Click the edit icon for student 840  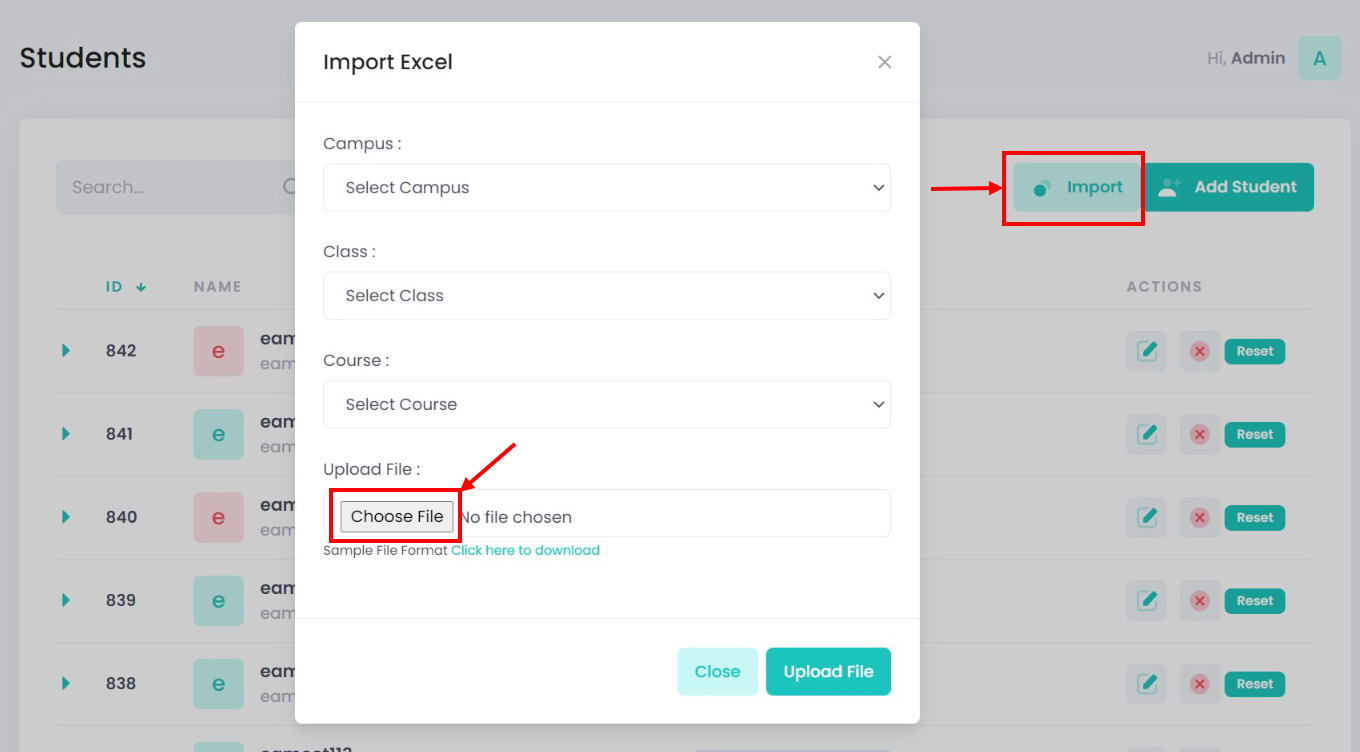[1146, 518]
